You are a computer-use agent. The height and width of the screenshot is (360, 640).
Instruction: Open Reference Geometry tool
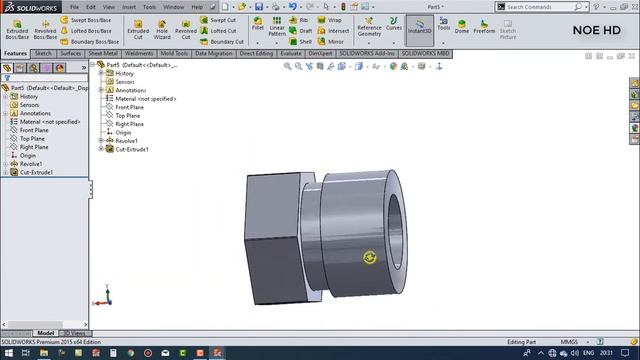[369, 27]
